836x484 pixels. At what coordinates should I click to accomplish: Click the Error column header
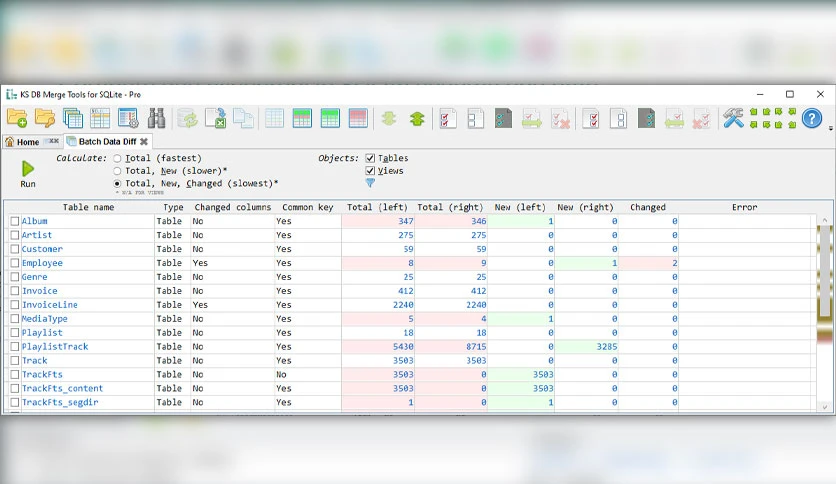click(744, 207)
